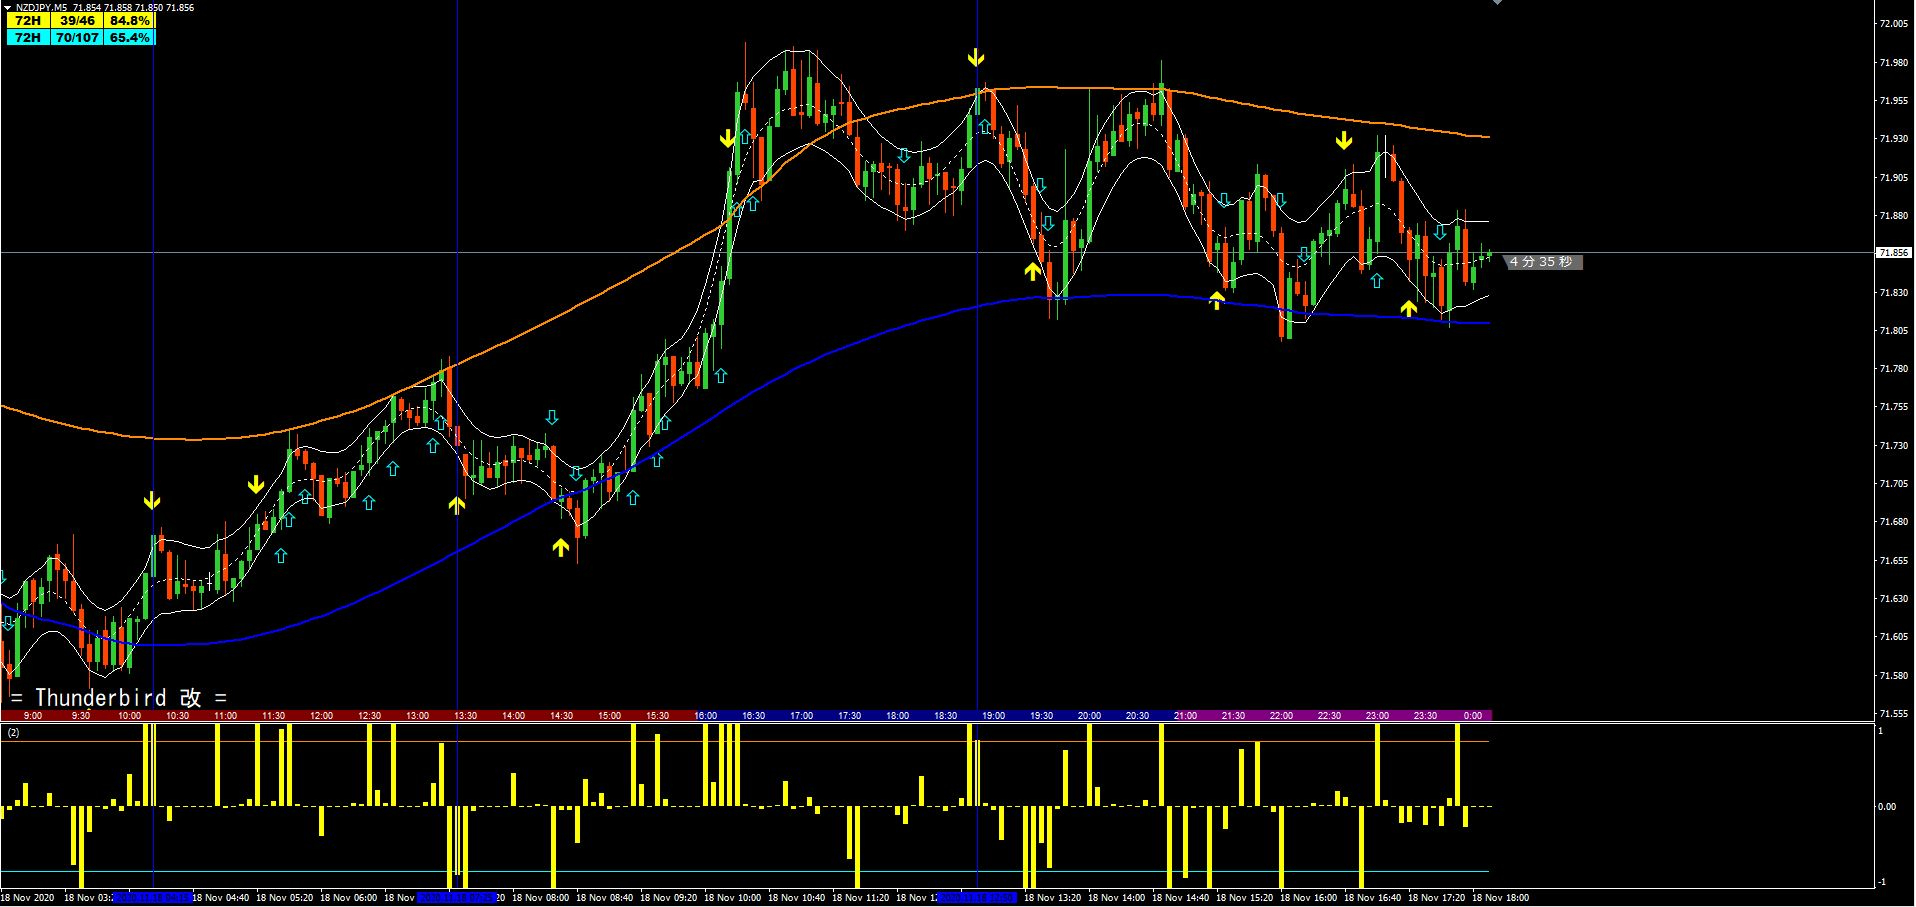Select the cyan 72H statistics panel

click(x=27, y=36)
